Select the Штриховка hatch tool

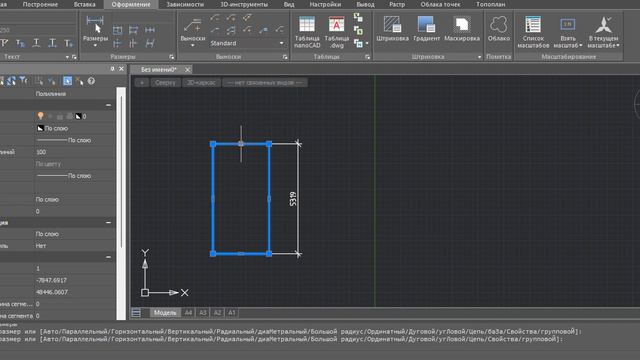392,29
